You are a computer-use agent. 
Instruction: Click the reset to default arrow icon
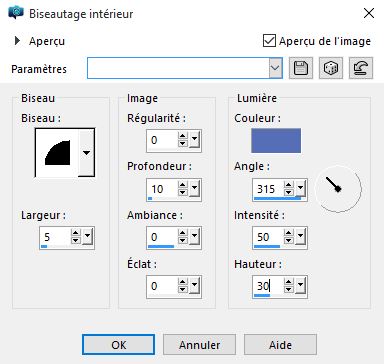coord(361,68)
